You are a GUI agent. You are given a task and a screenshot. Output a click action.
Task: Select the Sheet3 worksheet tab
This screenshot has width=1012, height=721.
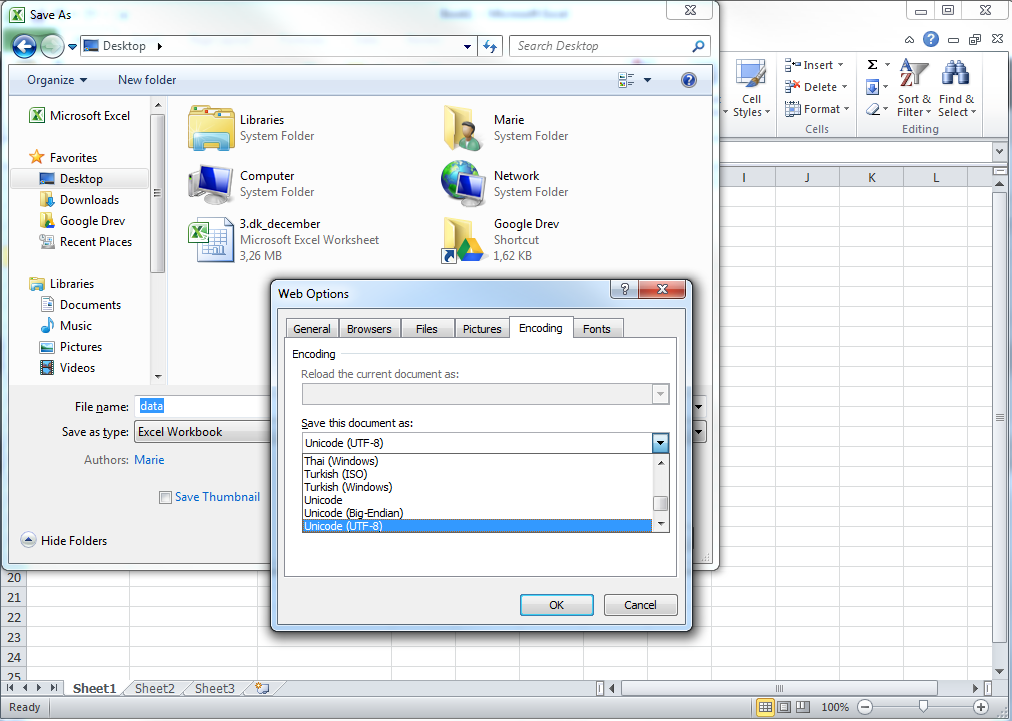pos(215,688)
